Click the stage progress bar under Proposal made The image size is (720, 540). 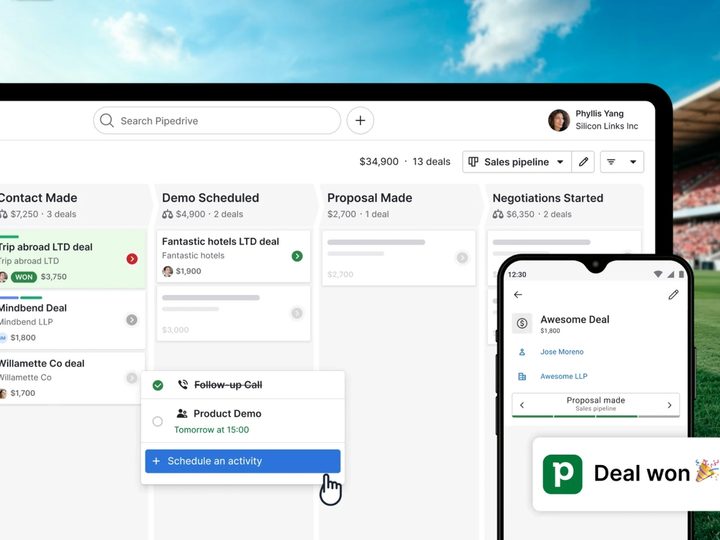click(596, 416)
